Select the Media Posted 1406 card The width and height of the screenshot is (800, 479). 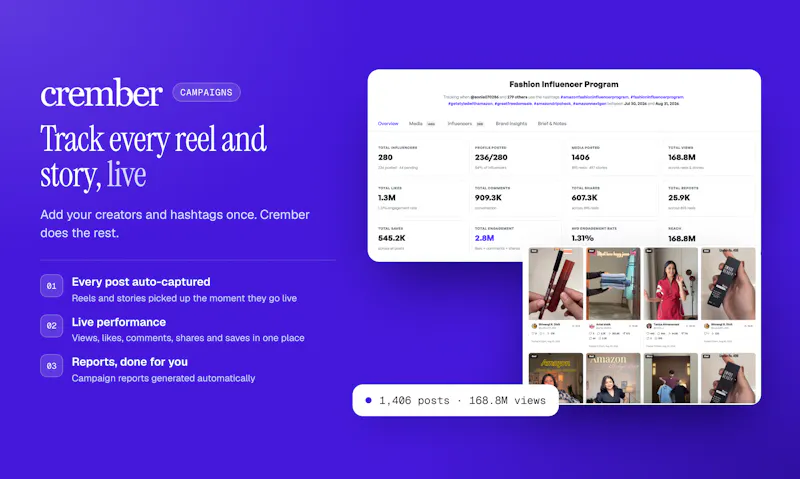point(614,158)
